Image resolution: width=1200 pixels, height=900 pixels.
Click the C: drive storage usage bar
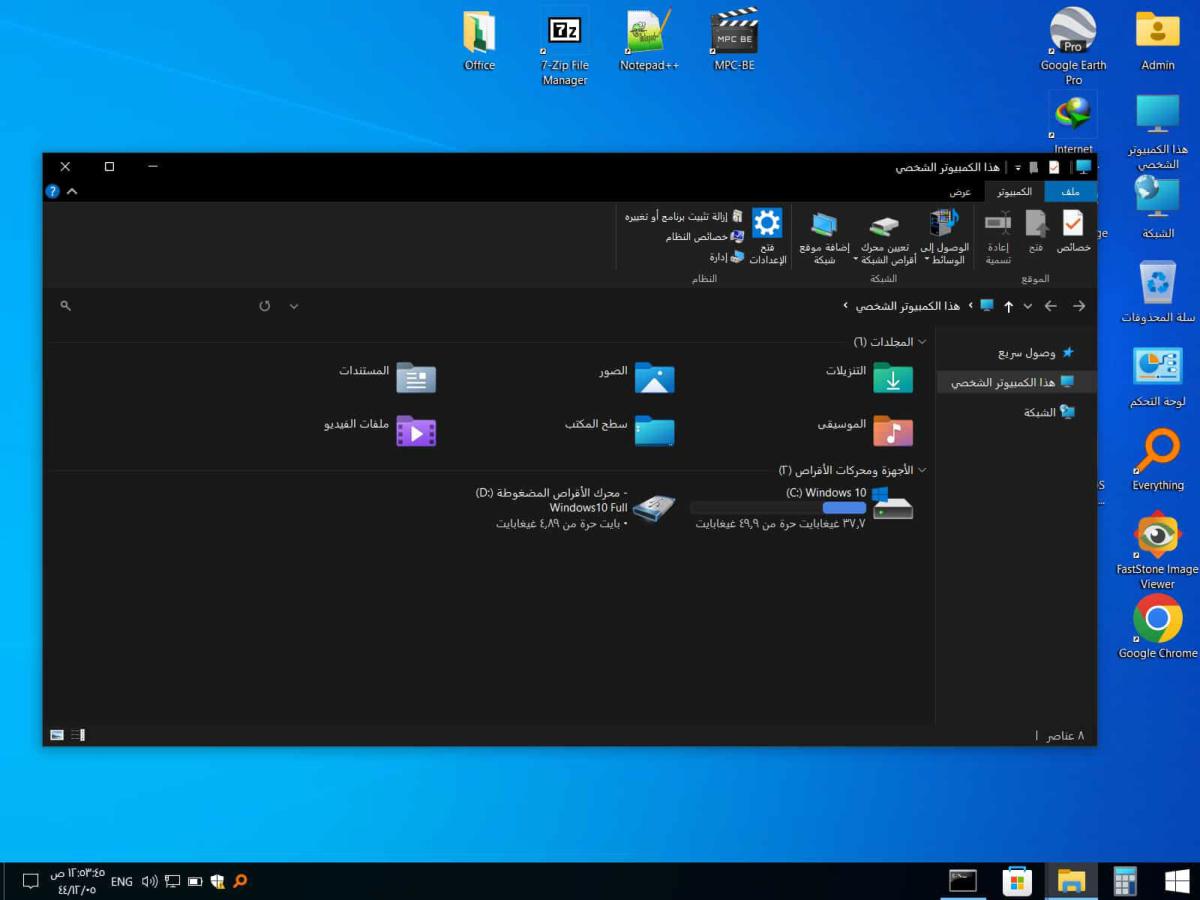[778, 508]
